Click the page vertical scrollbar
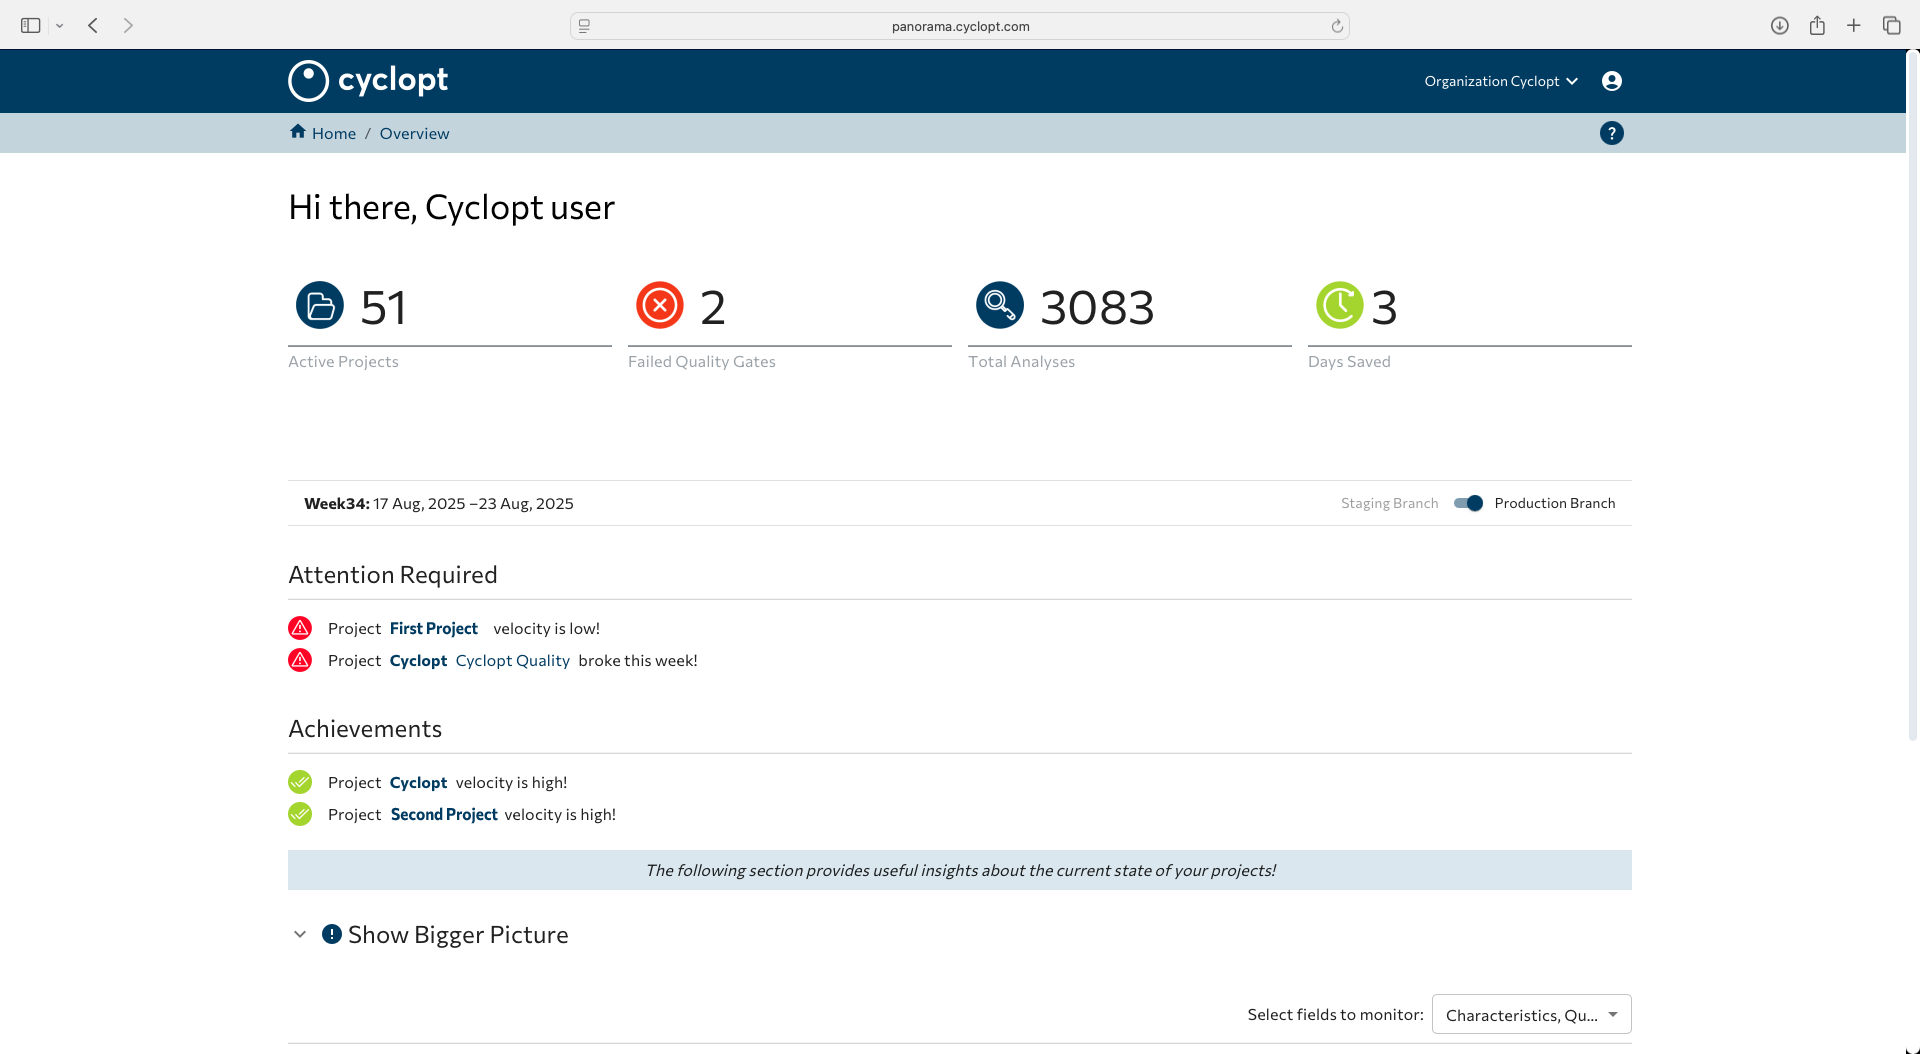Viewport: 1920px width, 1054px height. tap(1913, 395)
